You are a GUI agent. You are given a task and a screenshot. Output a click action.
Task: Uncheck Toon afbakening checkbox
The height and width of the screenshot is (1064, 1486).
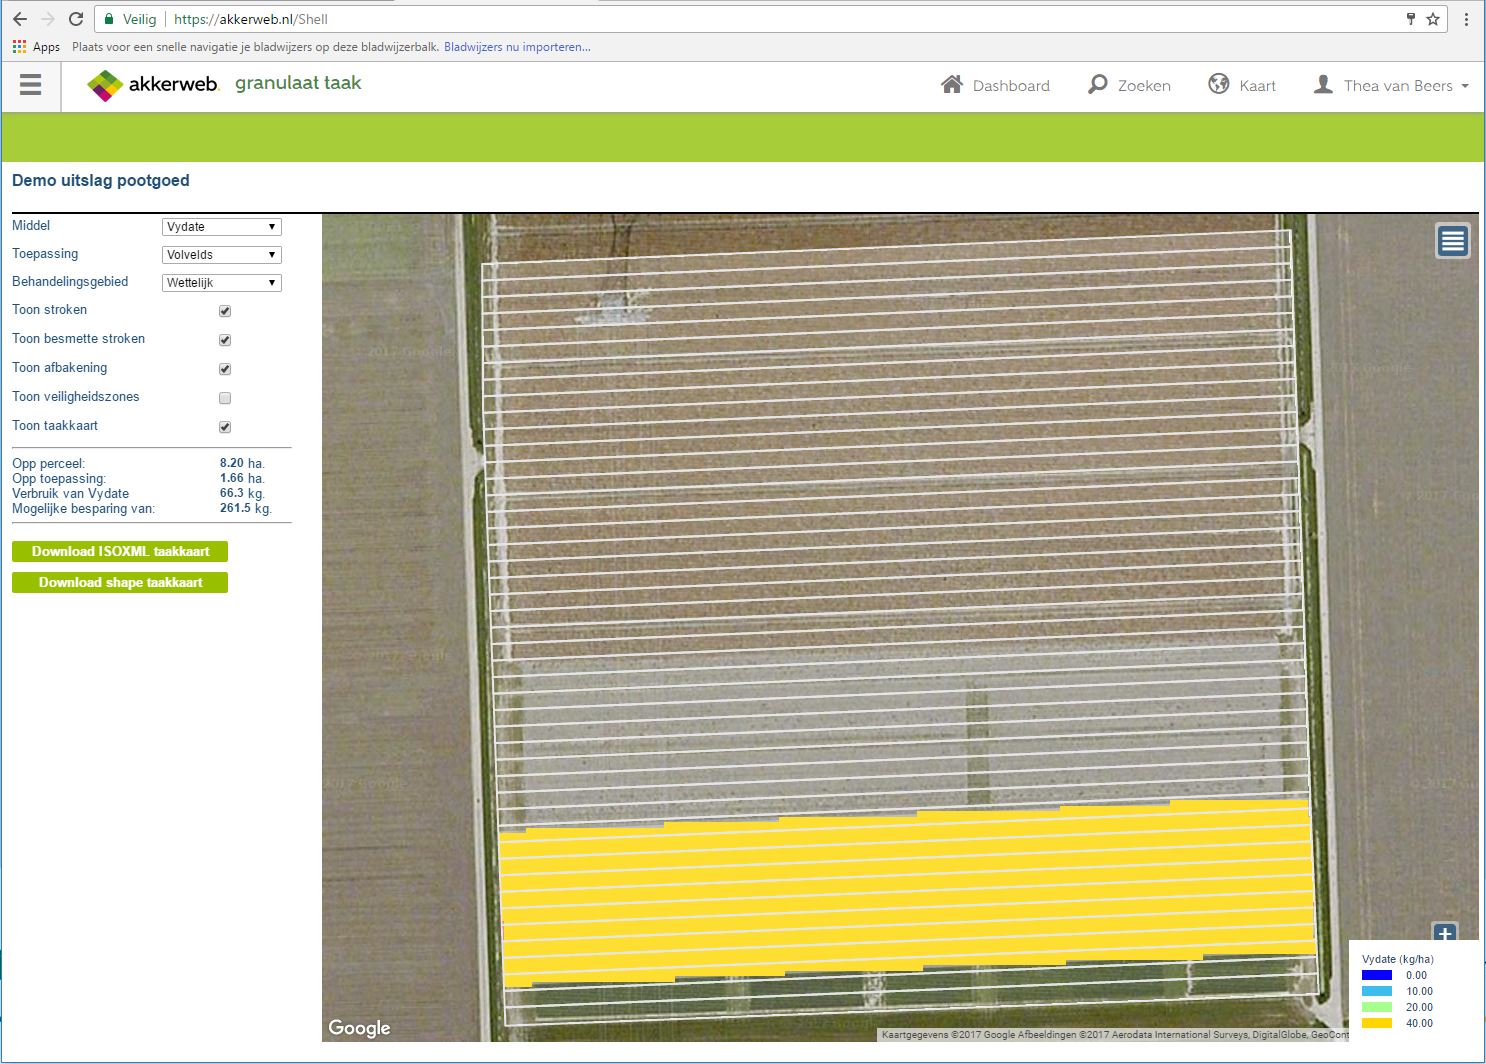(x=225, y=369)
